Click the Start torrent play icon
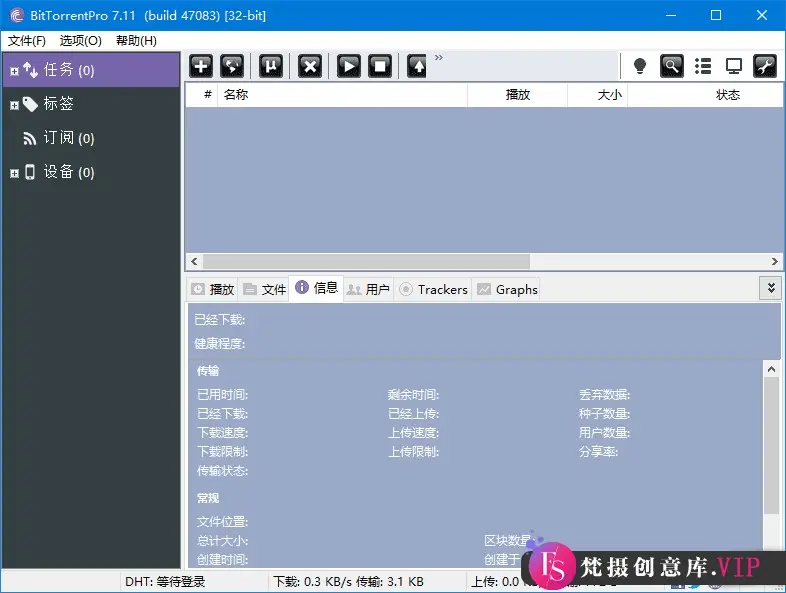 coord(349,66)
